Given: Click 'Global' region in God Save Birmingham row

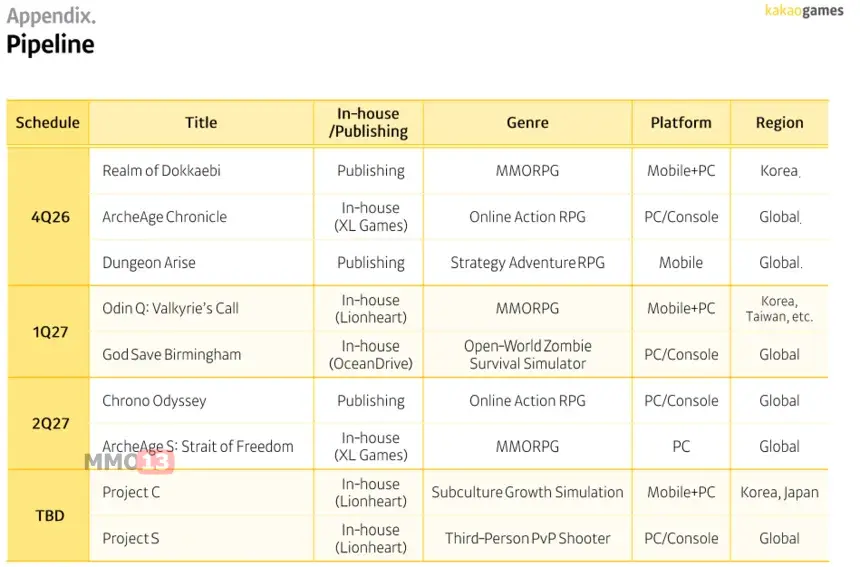Looking at the screenshot, I should pyautogui.click(x=779, y=354).
